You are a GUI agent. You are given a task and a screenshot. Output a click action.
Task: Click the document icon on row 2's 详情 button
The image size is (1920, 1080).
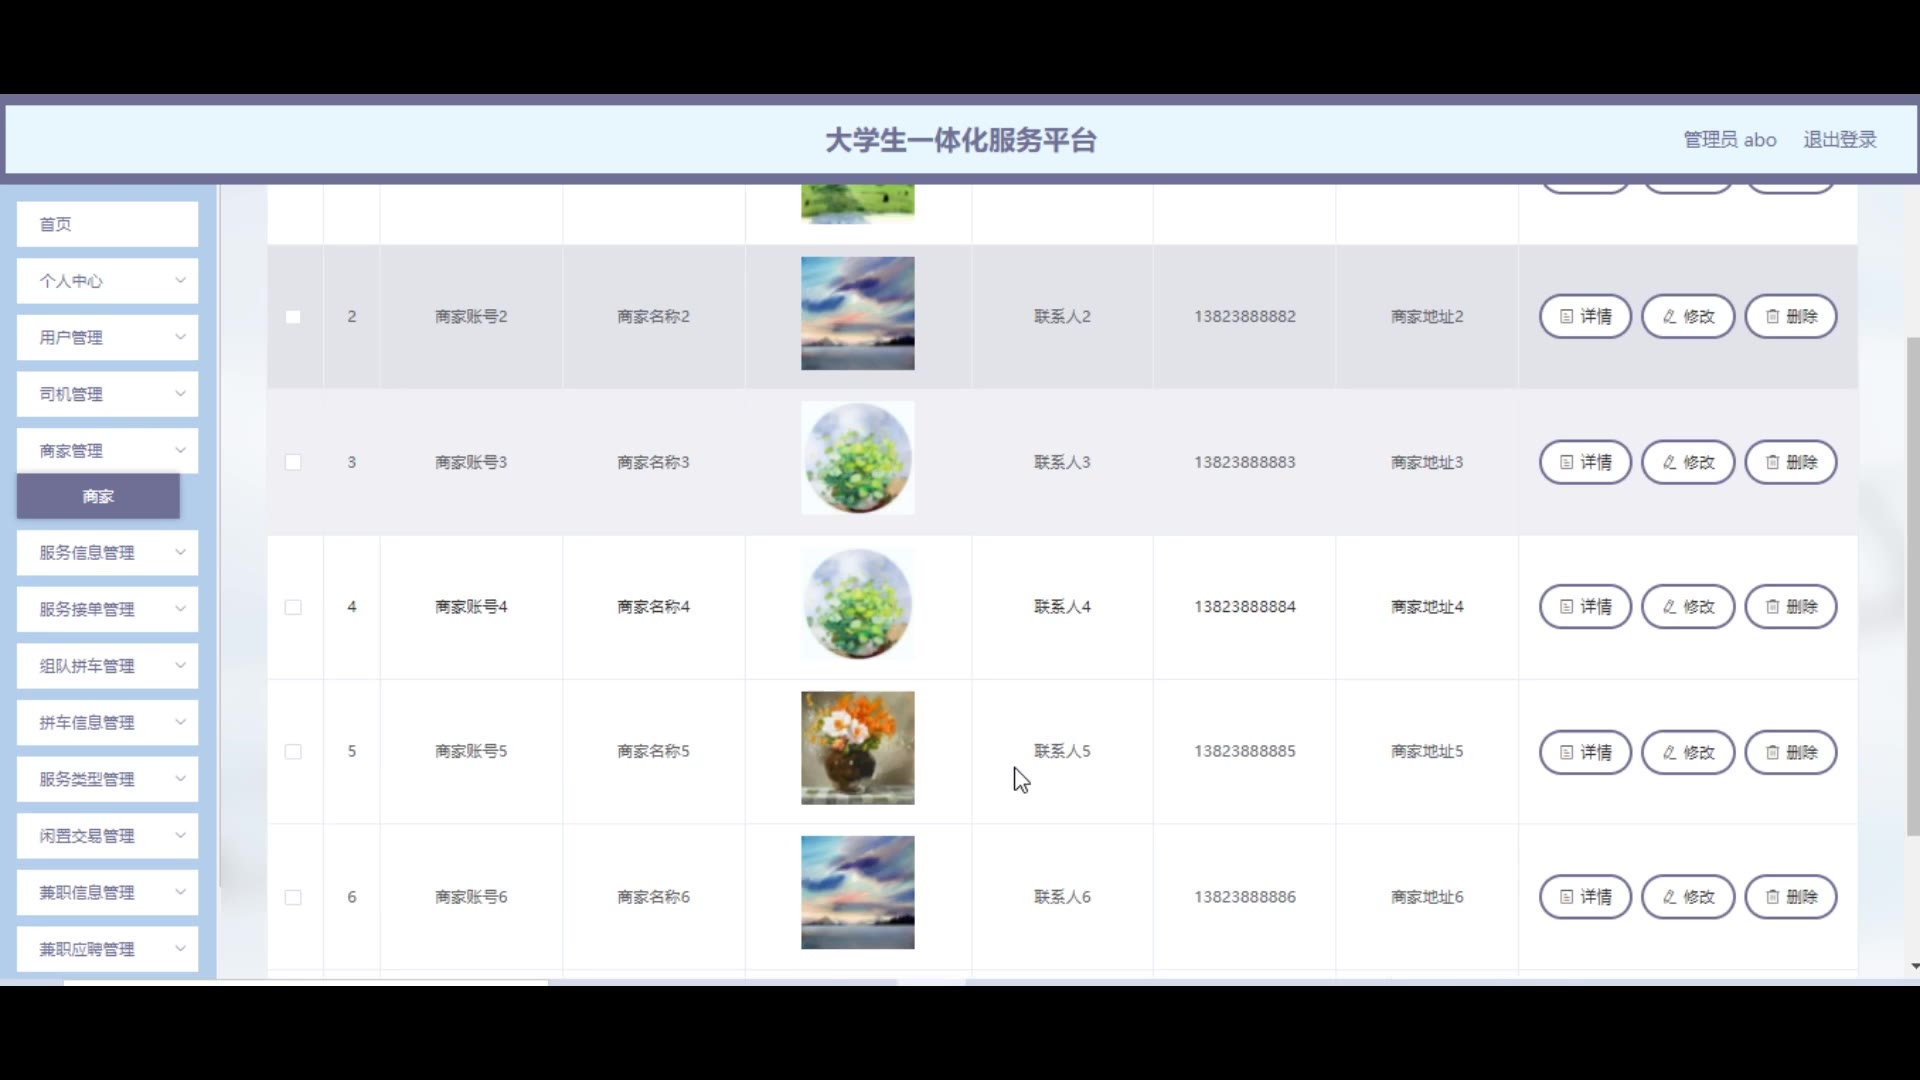1567,317
